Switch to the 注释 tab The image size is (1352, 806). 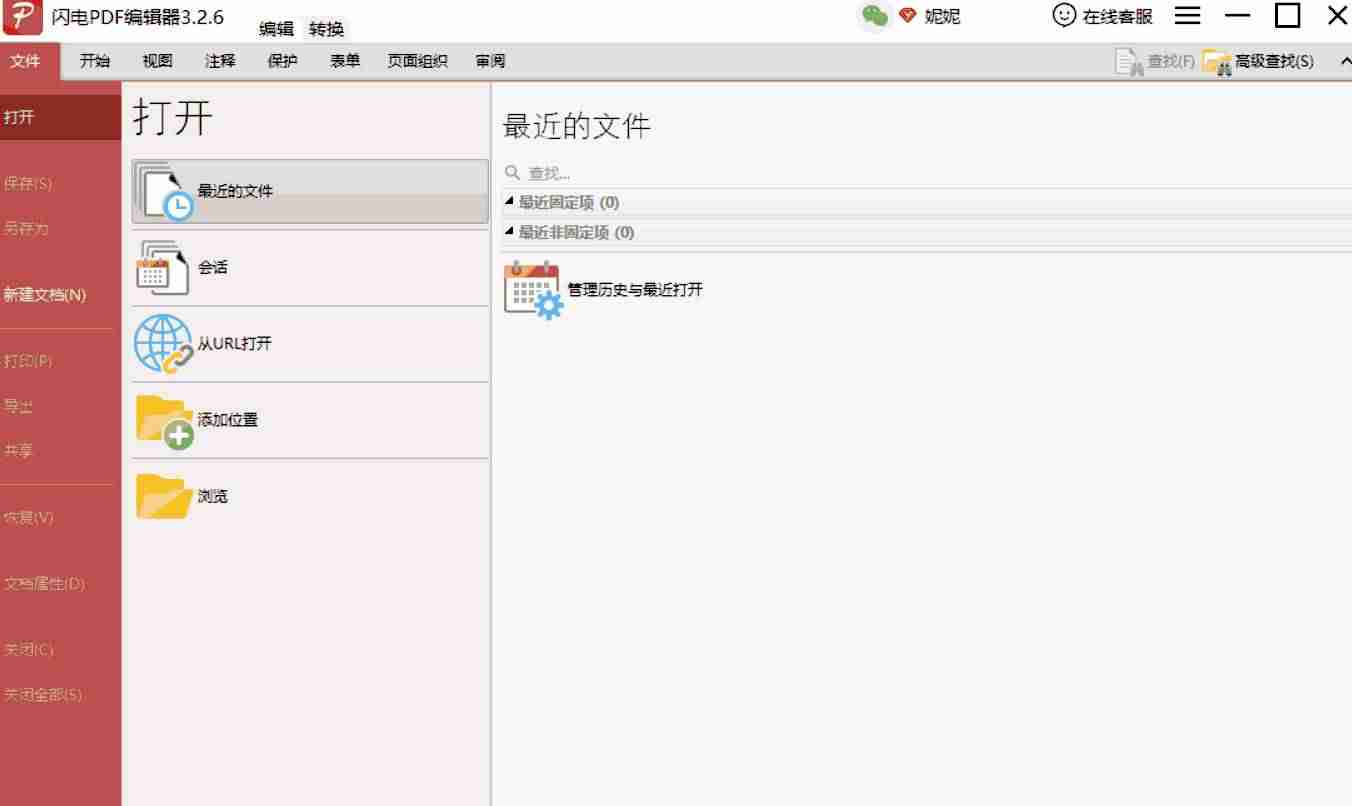pos(220,61)
